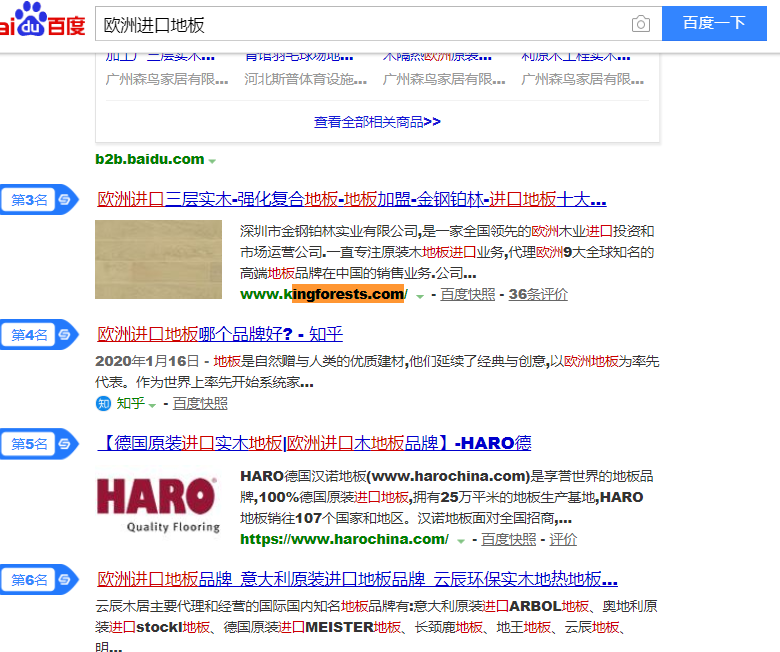Open camera image search in search box

(x=641, y=23)
